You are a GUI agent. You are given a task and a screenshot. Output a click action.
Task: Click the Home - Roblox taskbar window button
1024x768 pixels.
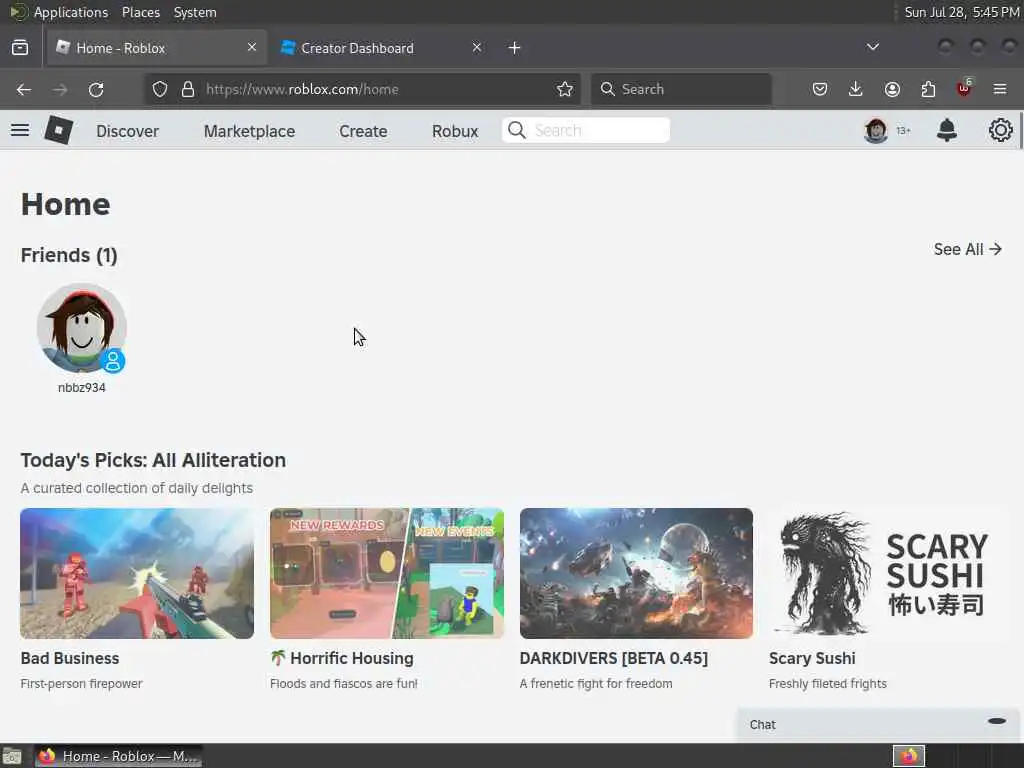click(x=118, y=756)
